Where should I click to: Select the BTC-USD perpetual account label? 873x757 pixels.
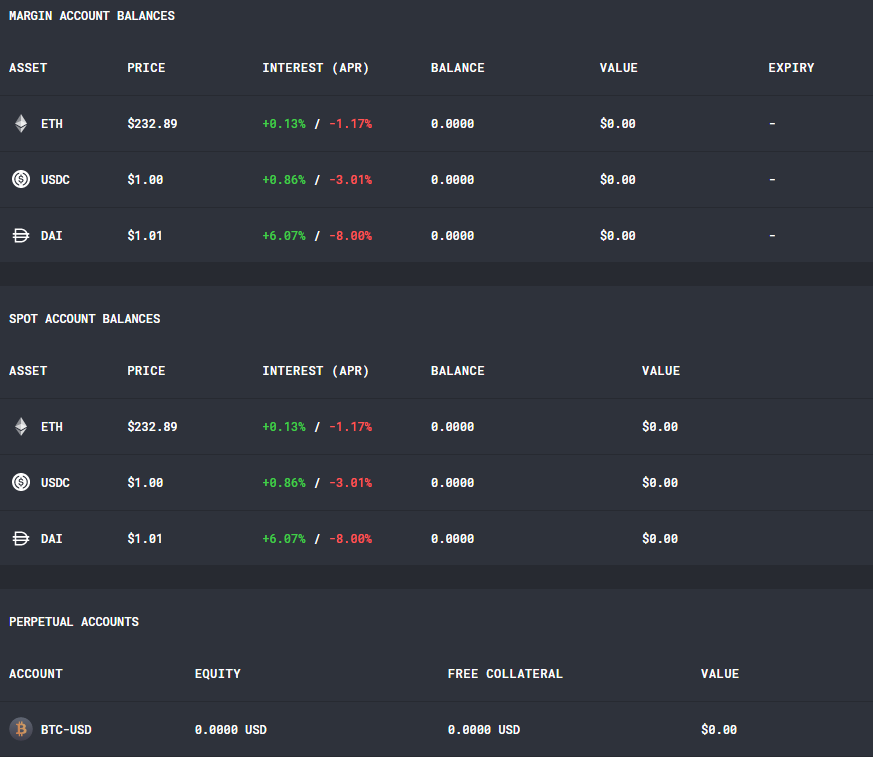(x=66, y=729)
